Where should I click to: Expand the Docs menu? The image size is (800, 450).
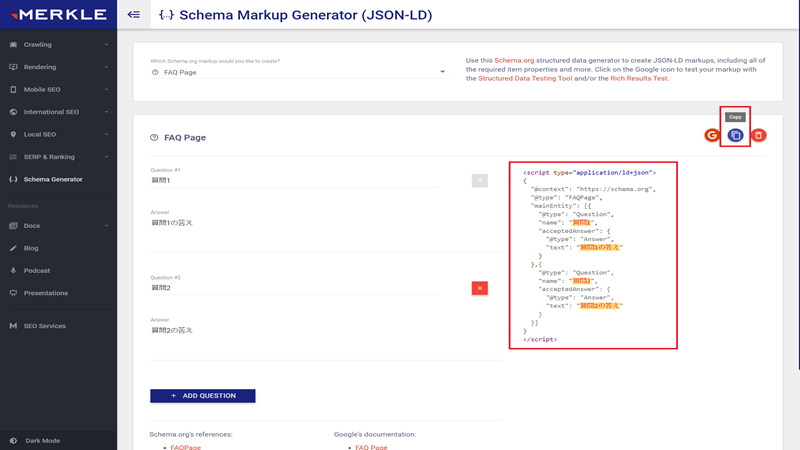(x=106, y=226)
